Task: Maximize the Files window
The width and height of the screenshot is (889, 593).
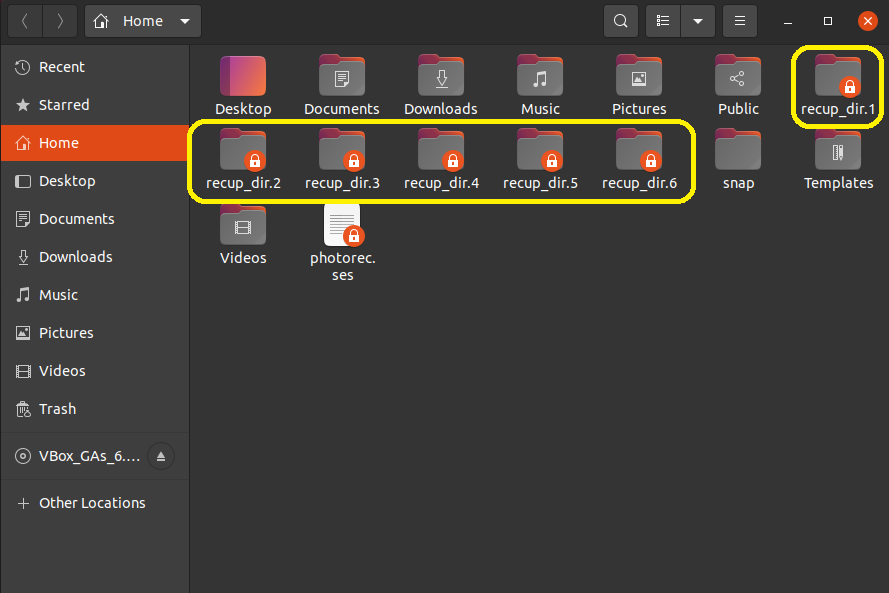Action: 828,22
